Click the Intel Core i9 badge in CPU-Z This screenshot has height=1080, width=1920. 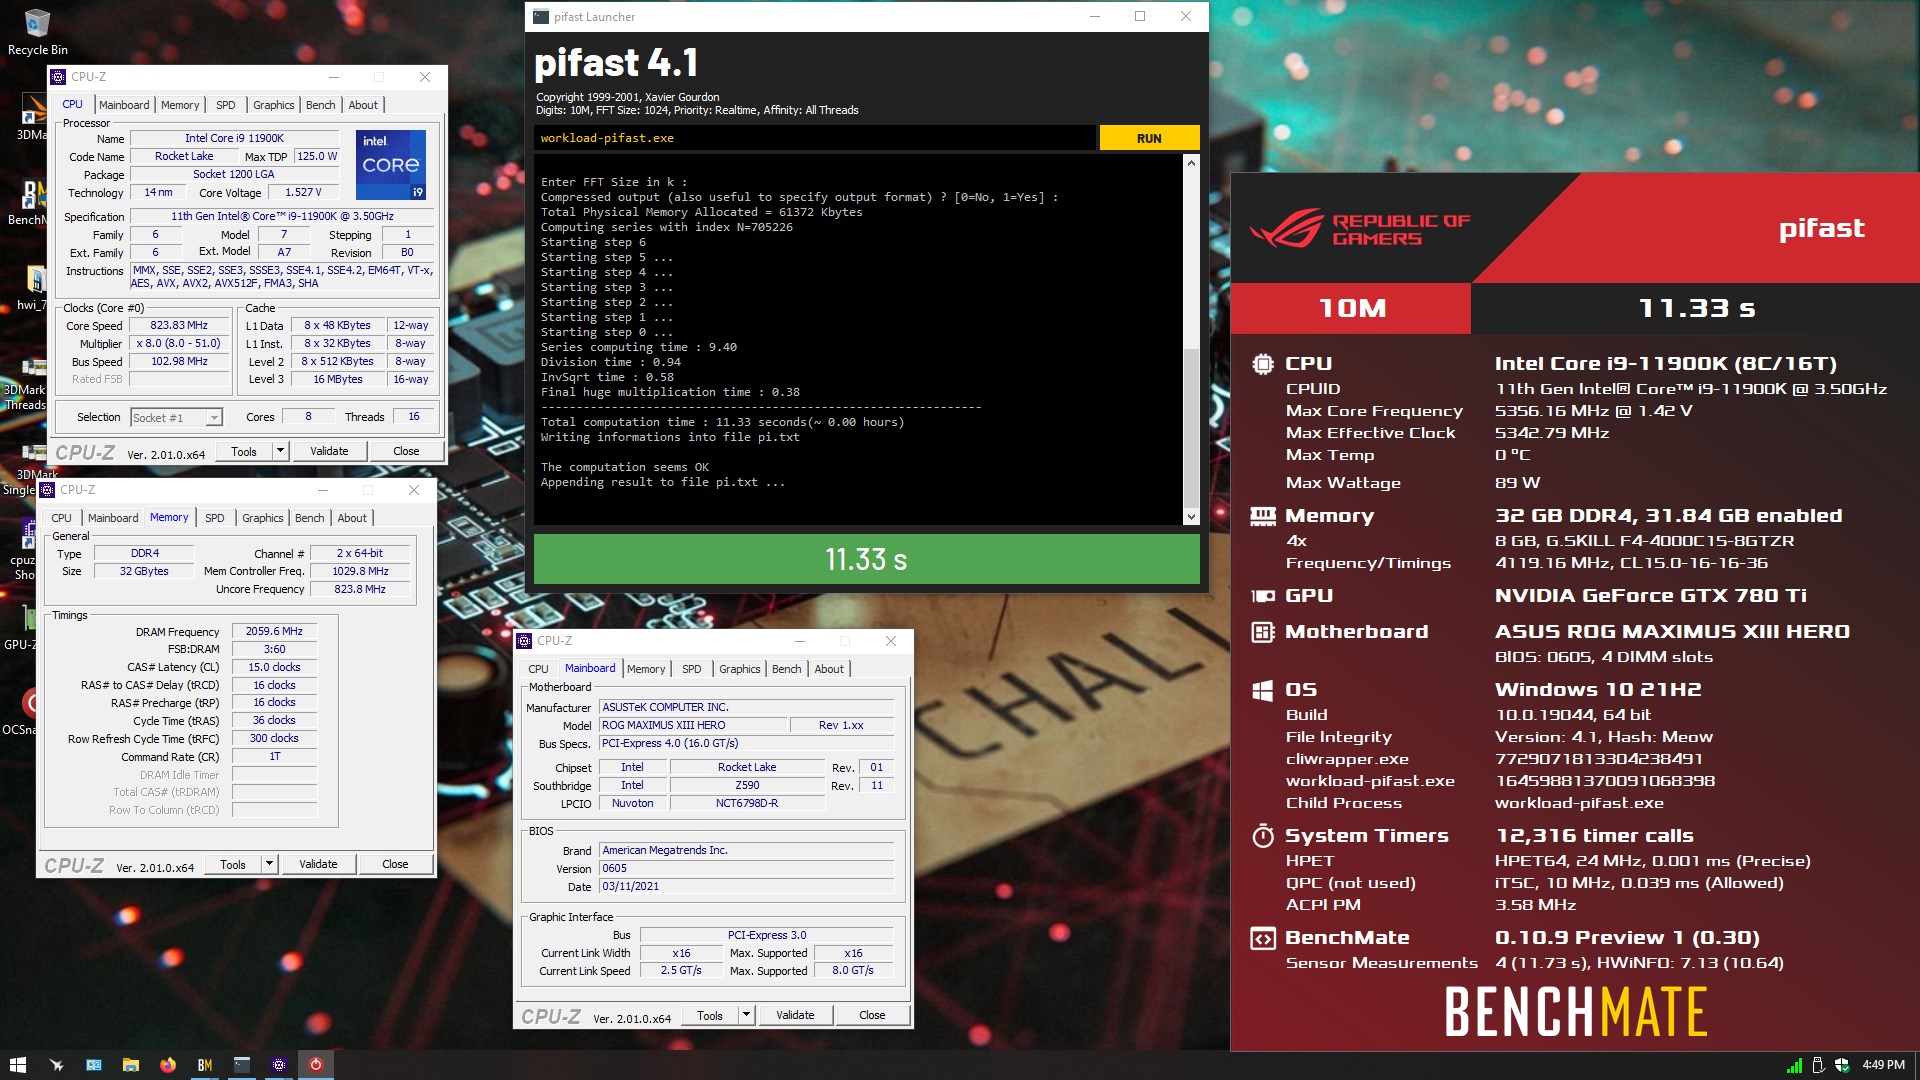[391, 164]
